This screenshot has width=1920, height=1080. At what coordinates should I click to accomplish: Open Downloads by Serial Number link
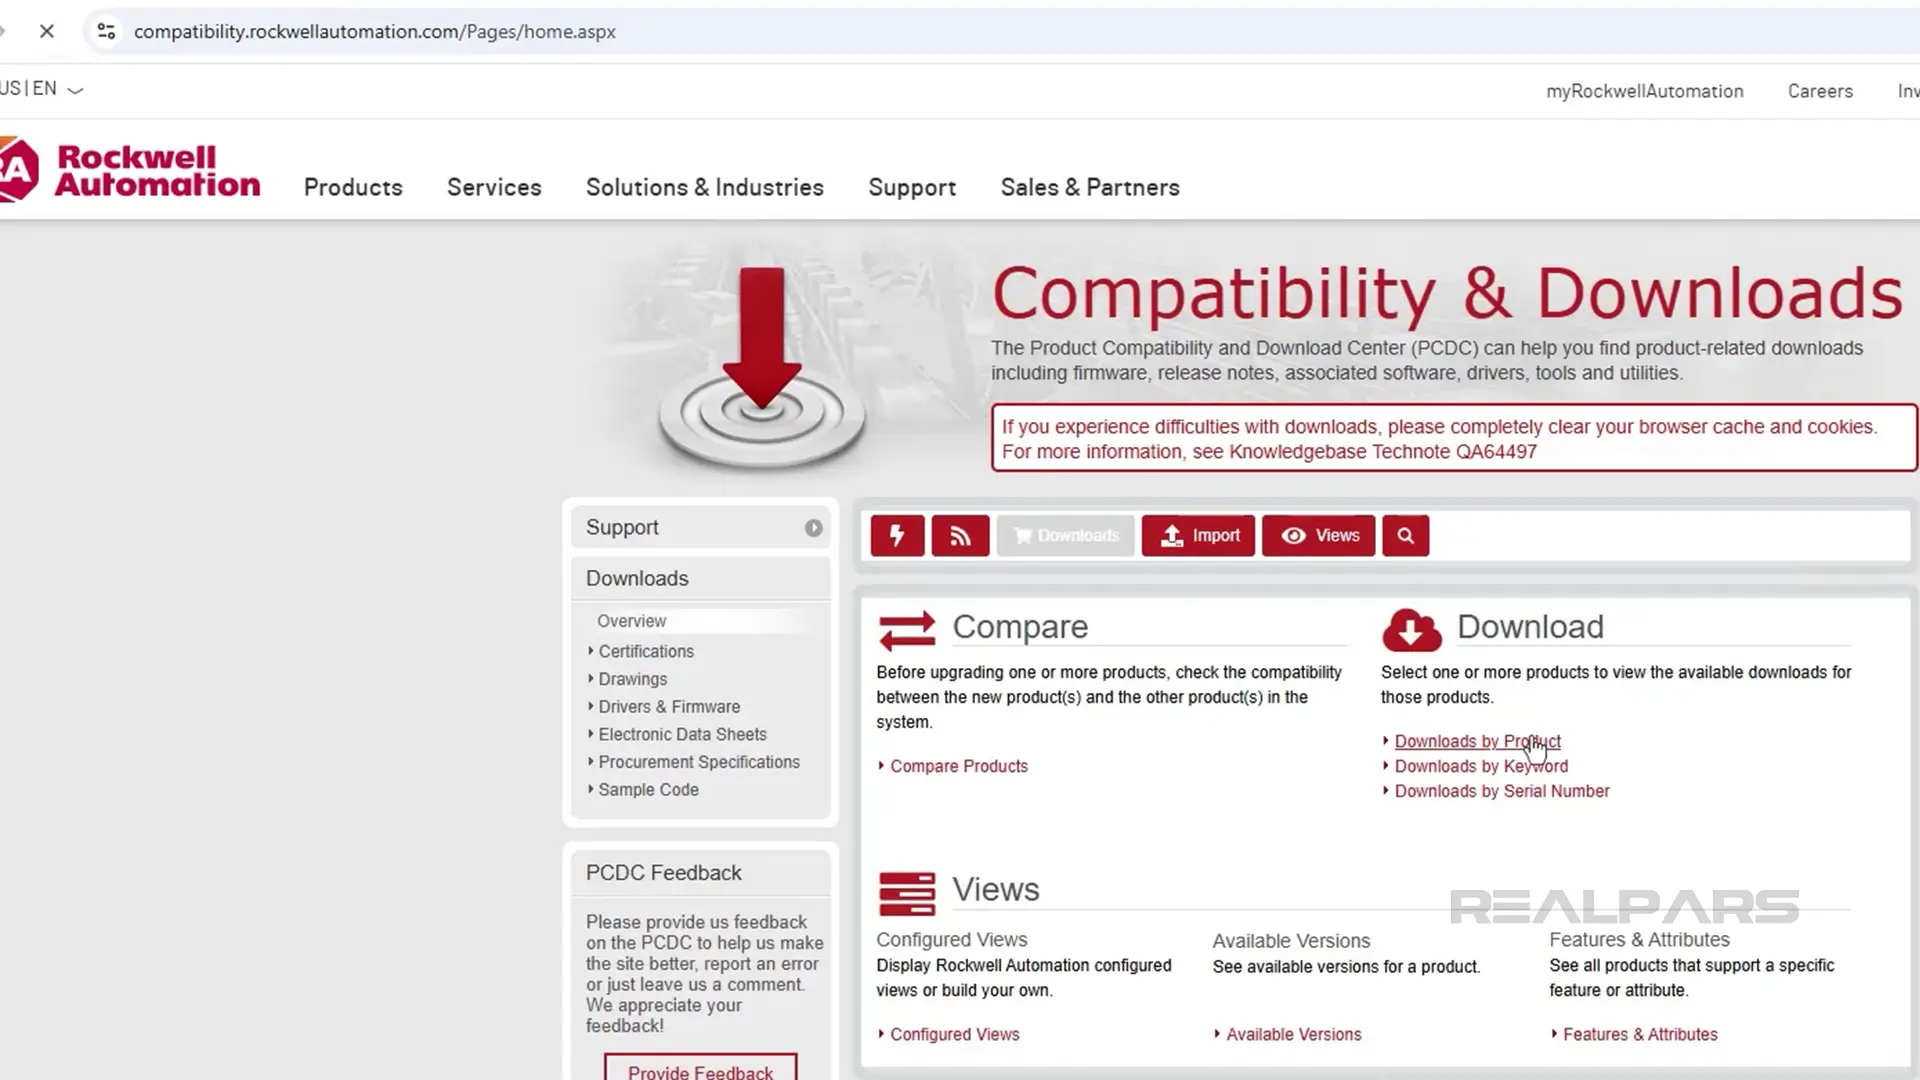click(x=1502, y=791)
